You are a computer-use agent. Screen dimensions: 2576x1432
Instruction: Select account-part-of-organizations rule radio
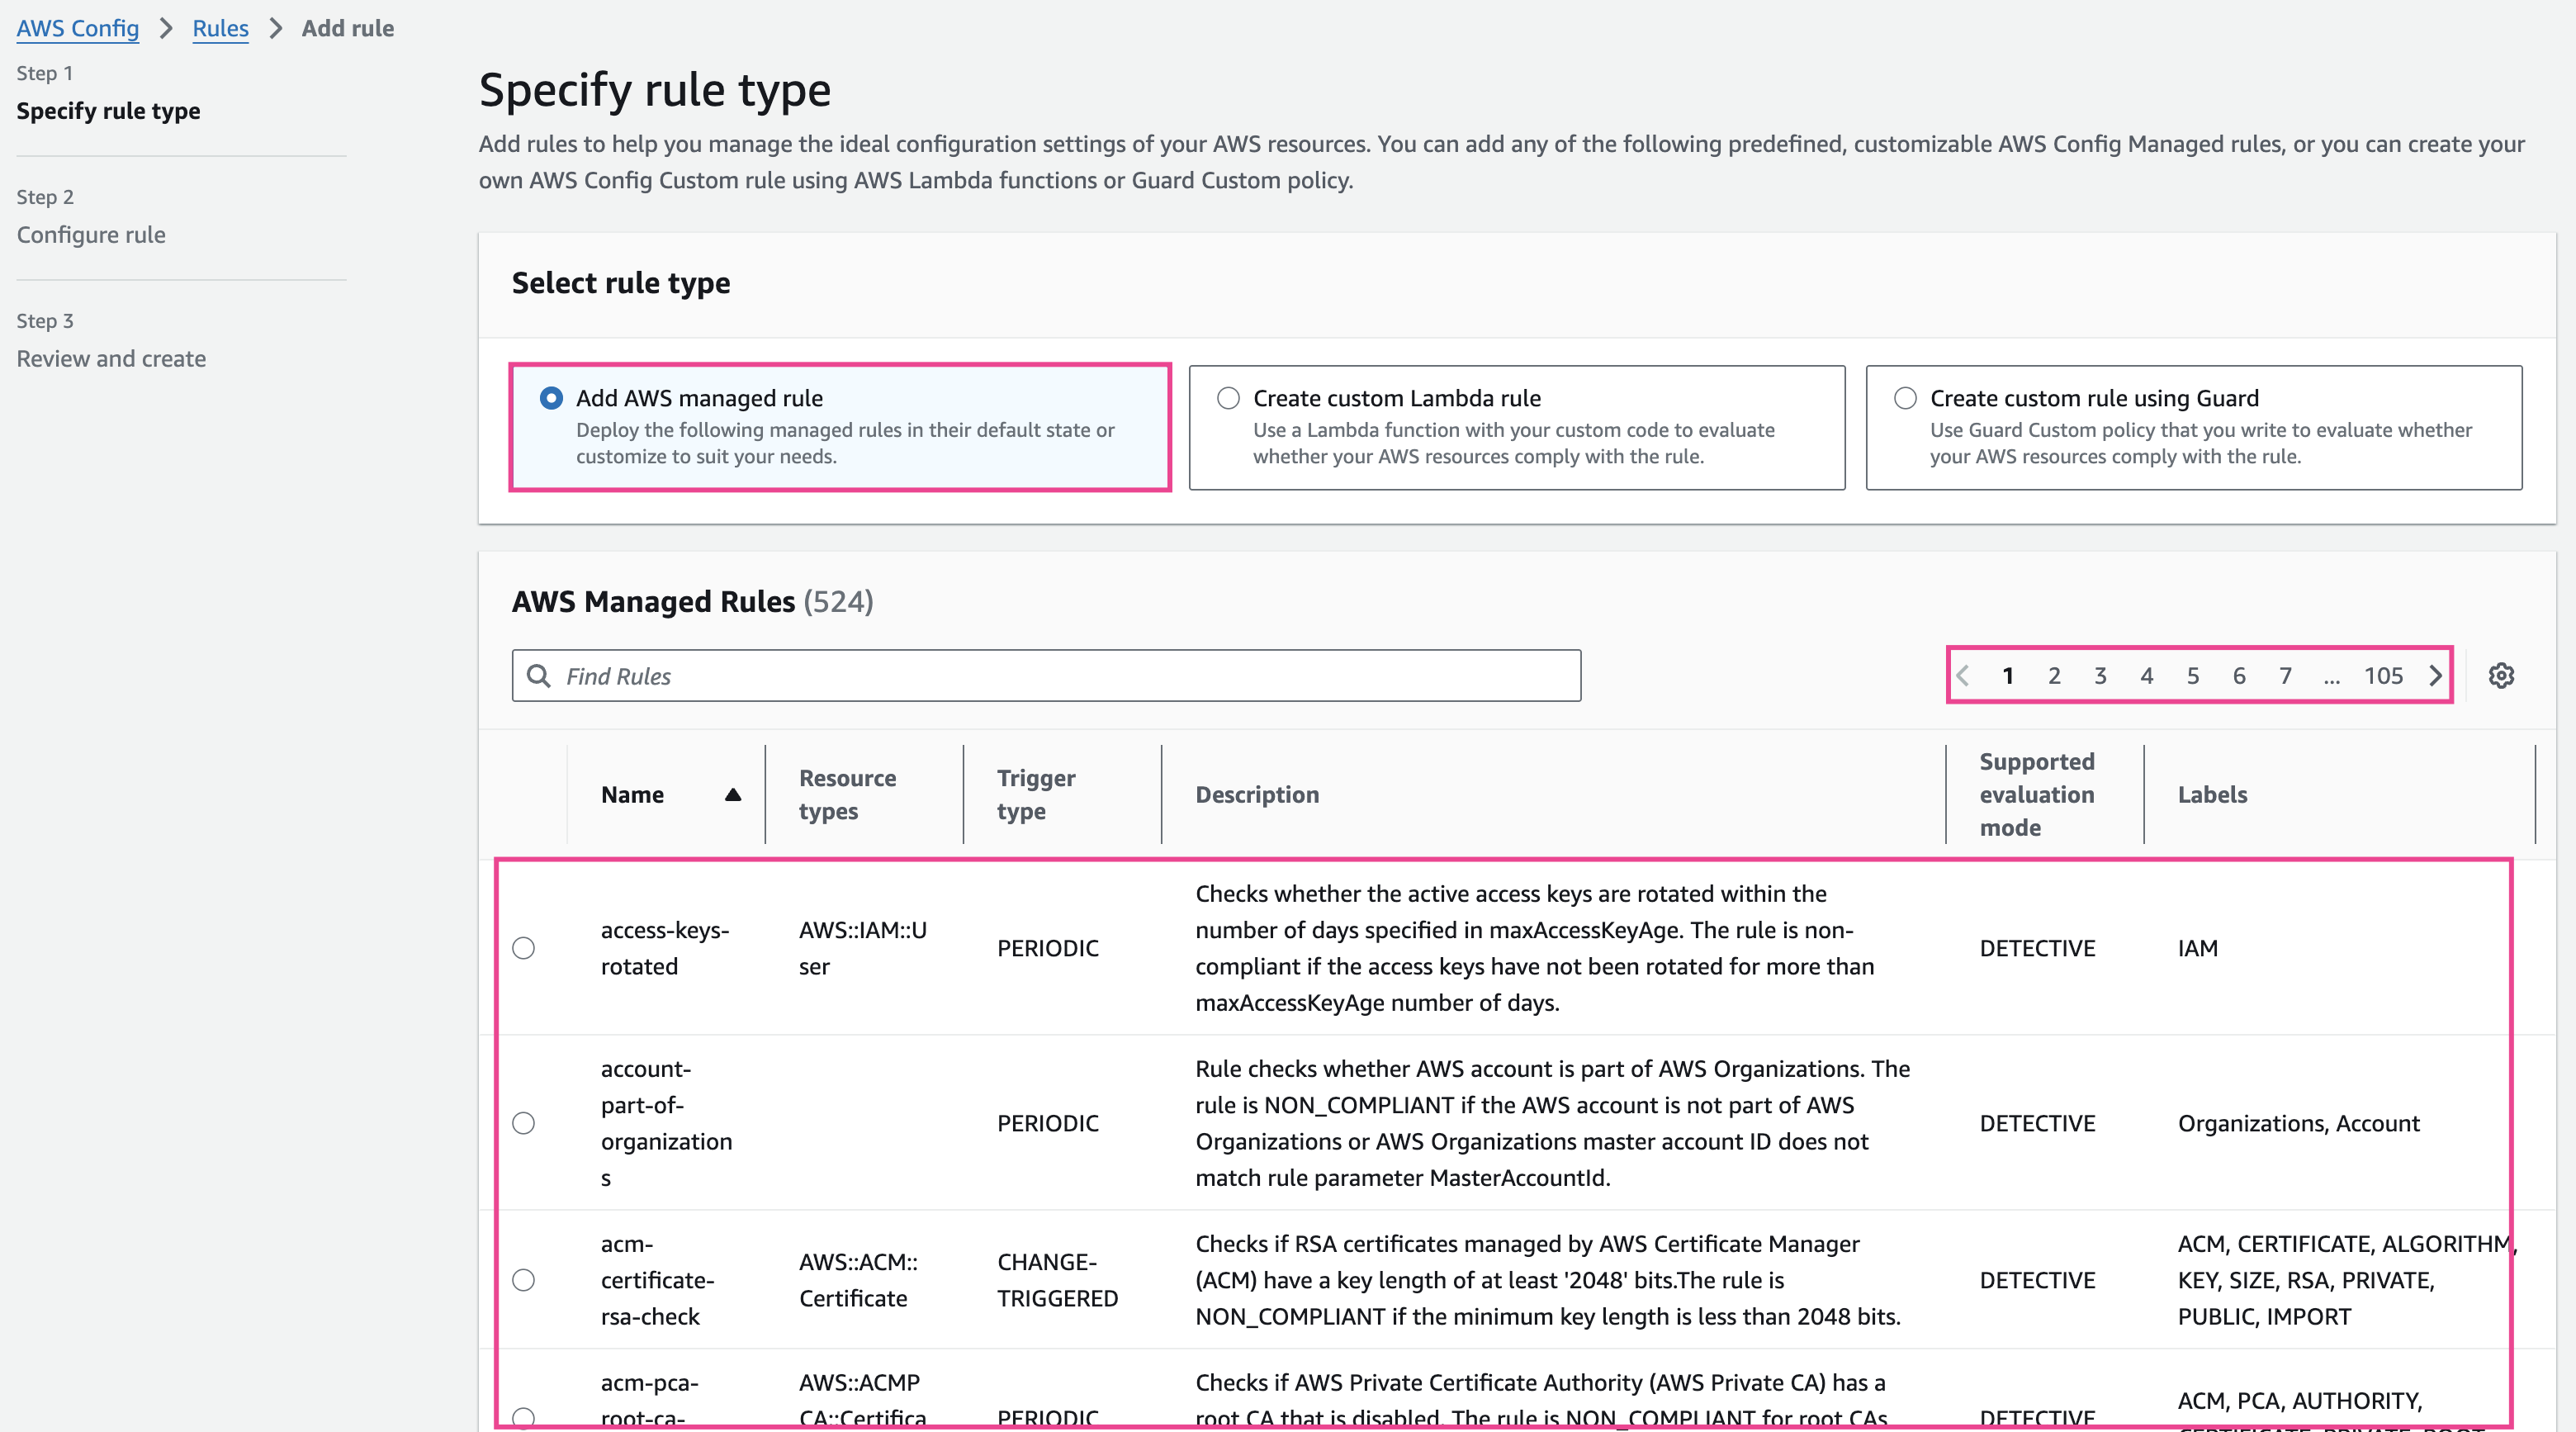point(523,1123)
